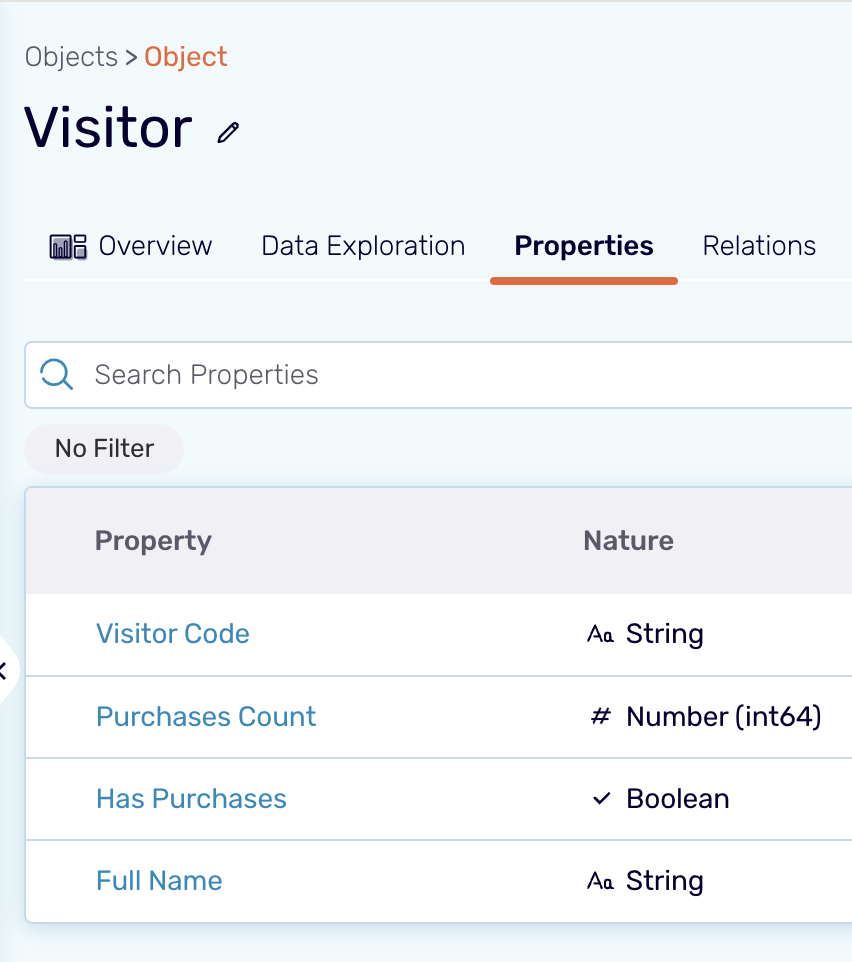The width and height of the screenshot is (852, 962).
Task: Open the Has Purchases property link
Action: (191, 799)
